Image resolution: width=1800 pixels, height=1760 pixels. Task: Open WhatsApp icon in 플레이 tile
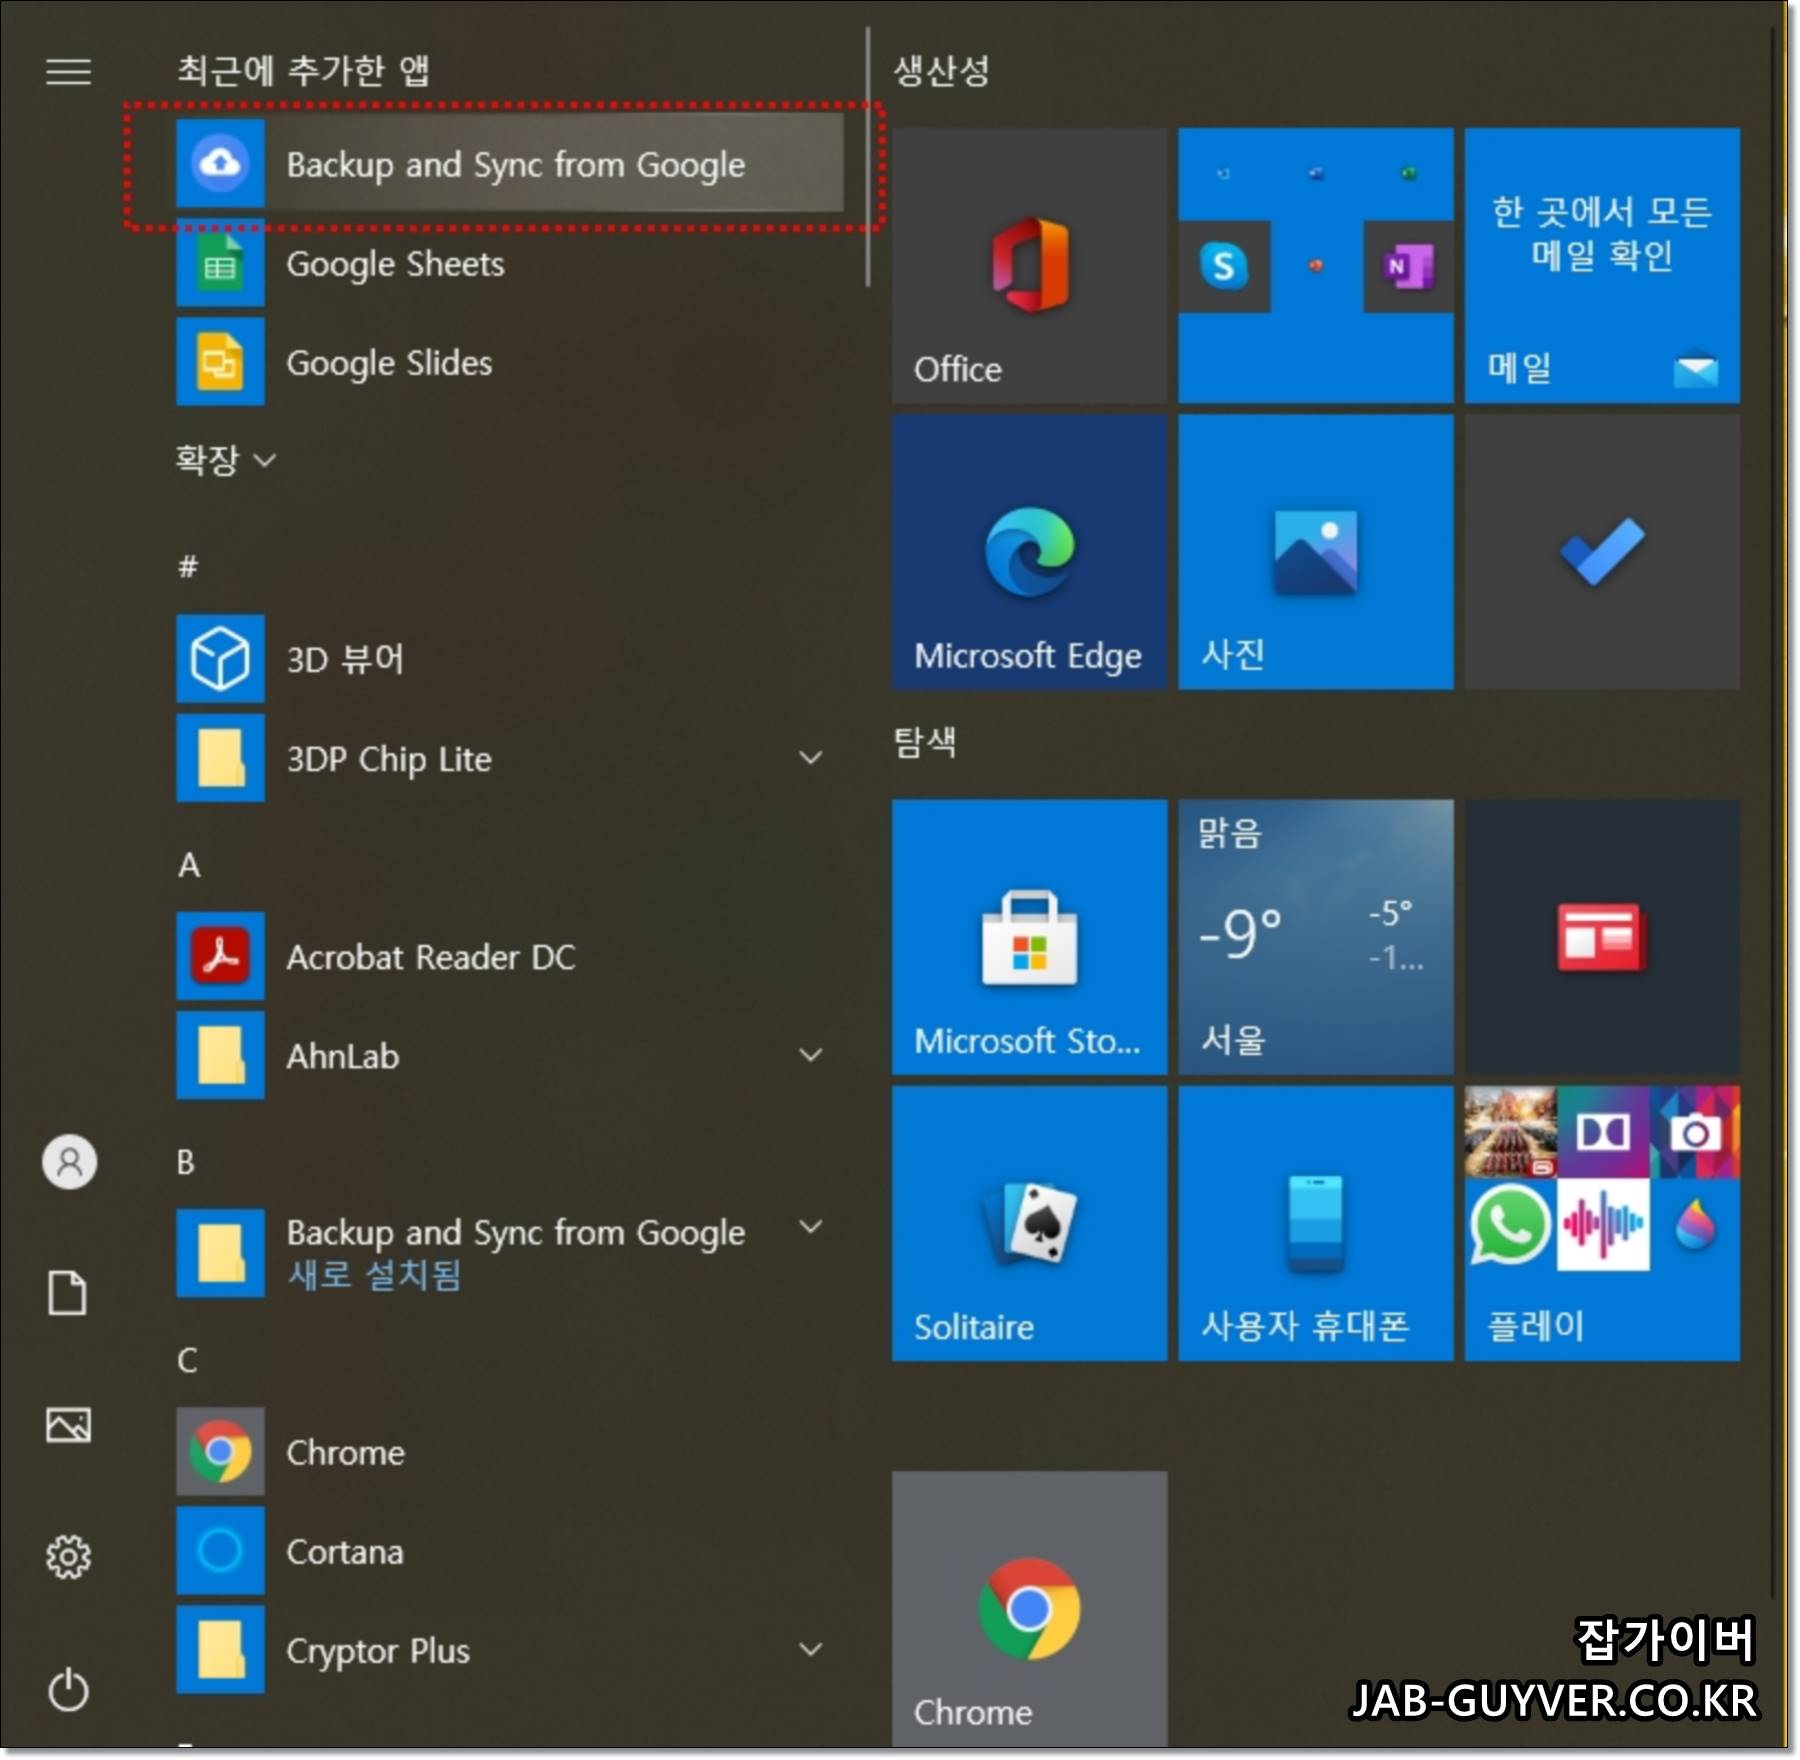[x=1509, y=1225]
